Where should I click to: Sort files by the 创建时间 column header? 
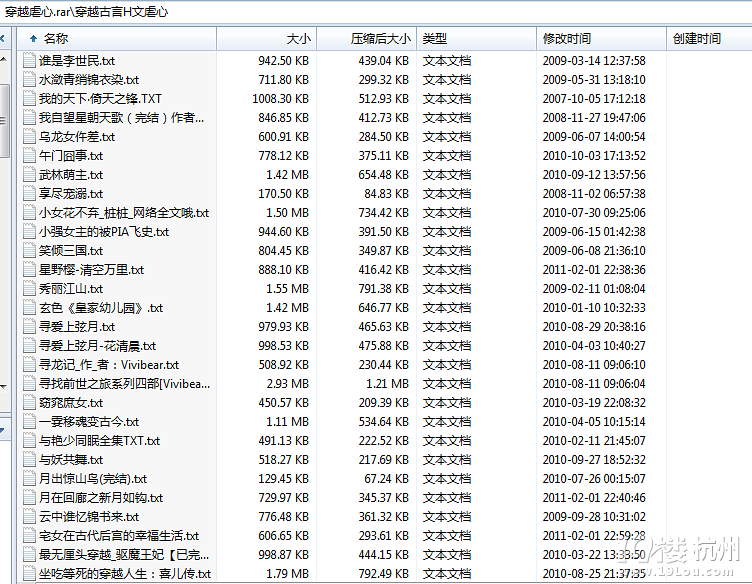coord(709,38)
